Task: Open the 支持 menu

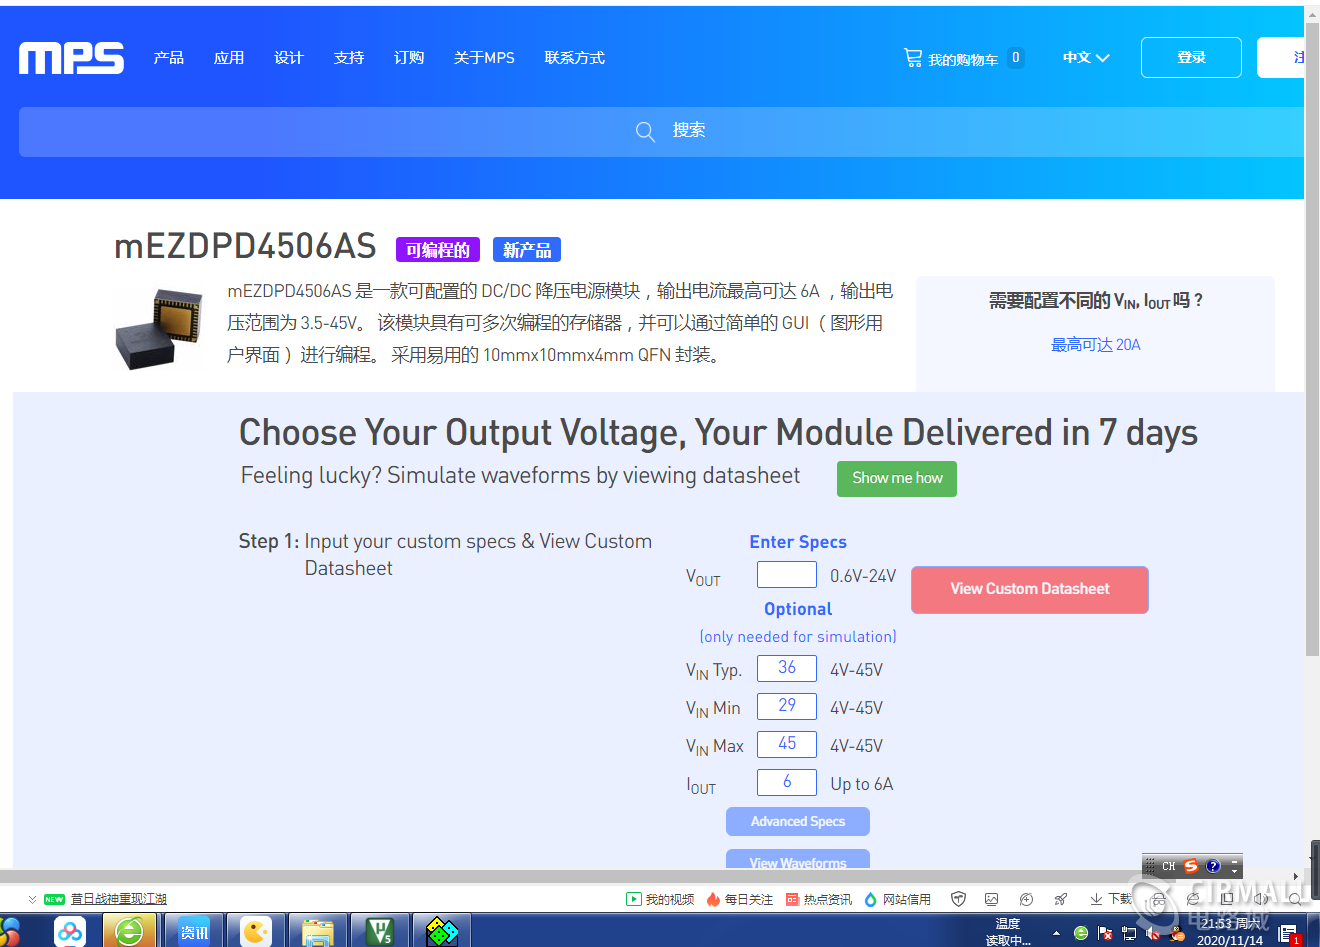Action: point(349,58)
